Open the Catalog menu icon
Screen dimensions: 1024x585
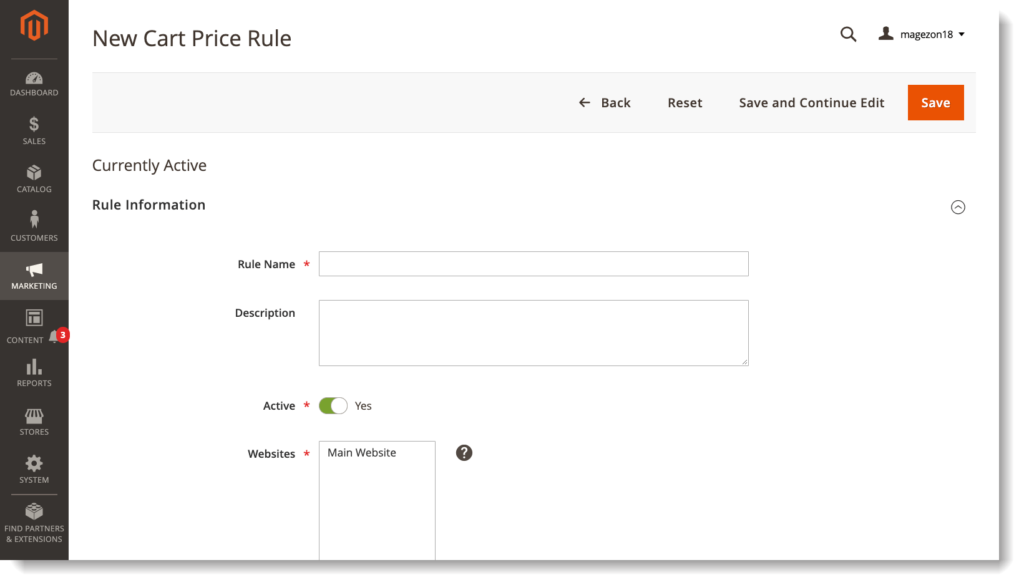tap(34, 173)
